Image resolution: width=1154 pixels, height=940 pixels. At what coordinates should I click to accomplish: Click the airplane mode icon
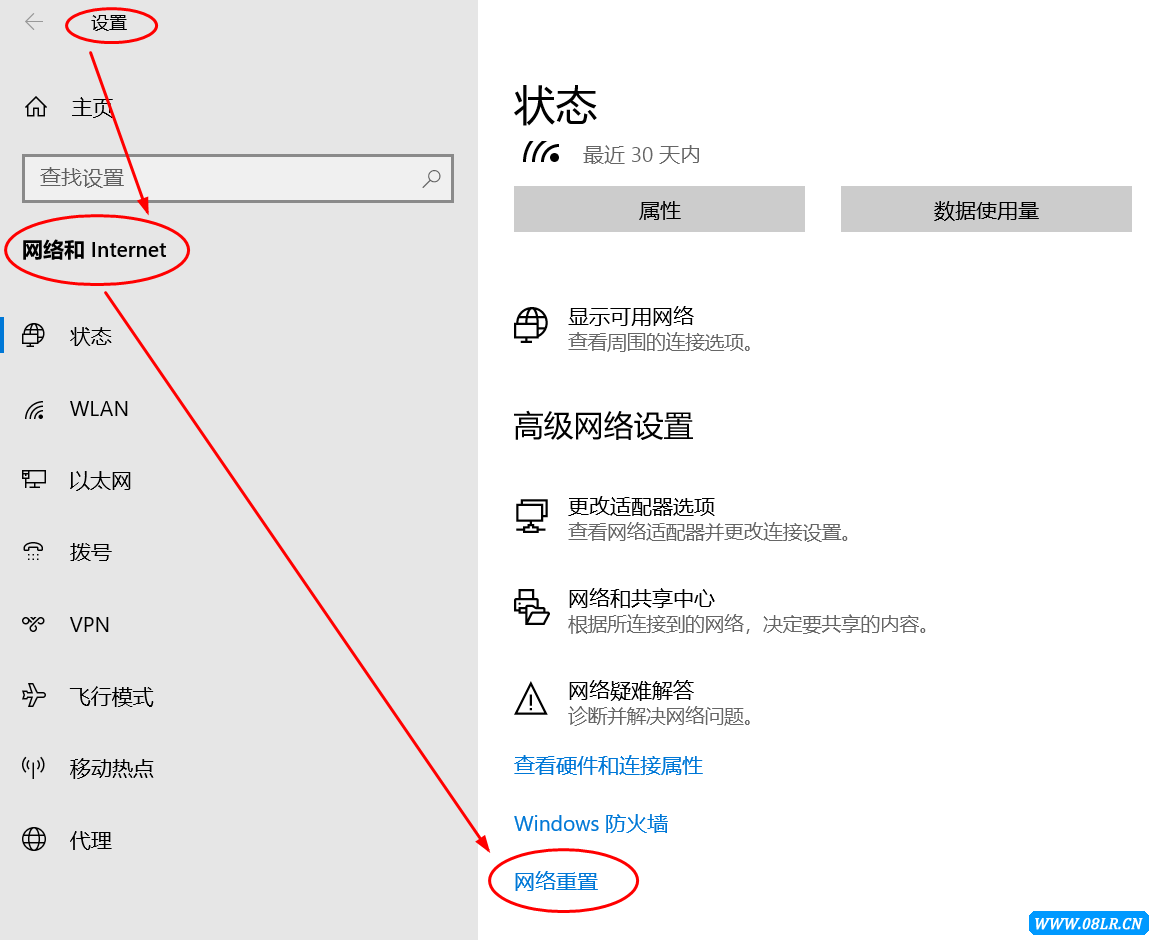coord(33,696)
